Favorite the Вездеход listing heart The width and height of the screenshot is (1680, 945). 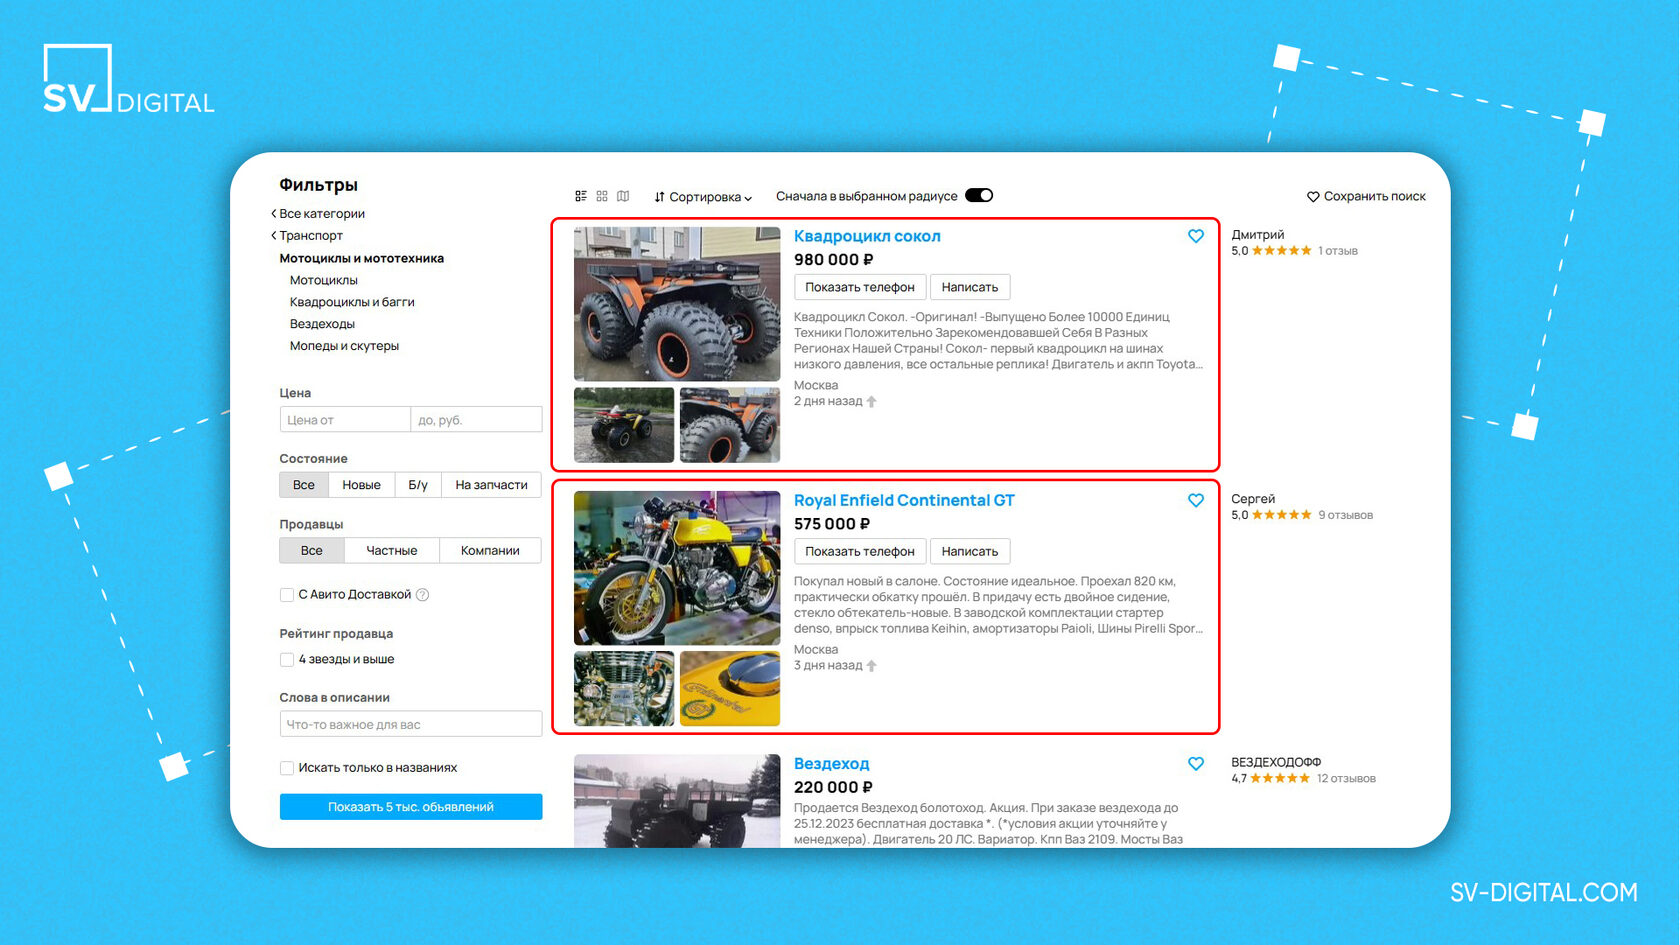[1196, 763]
